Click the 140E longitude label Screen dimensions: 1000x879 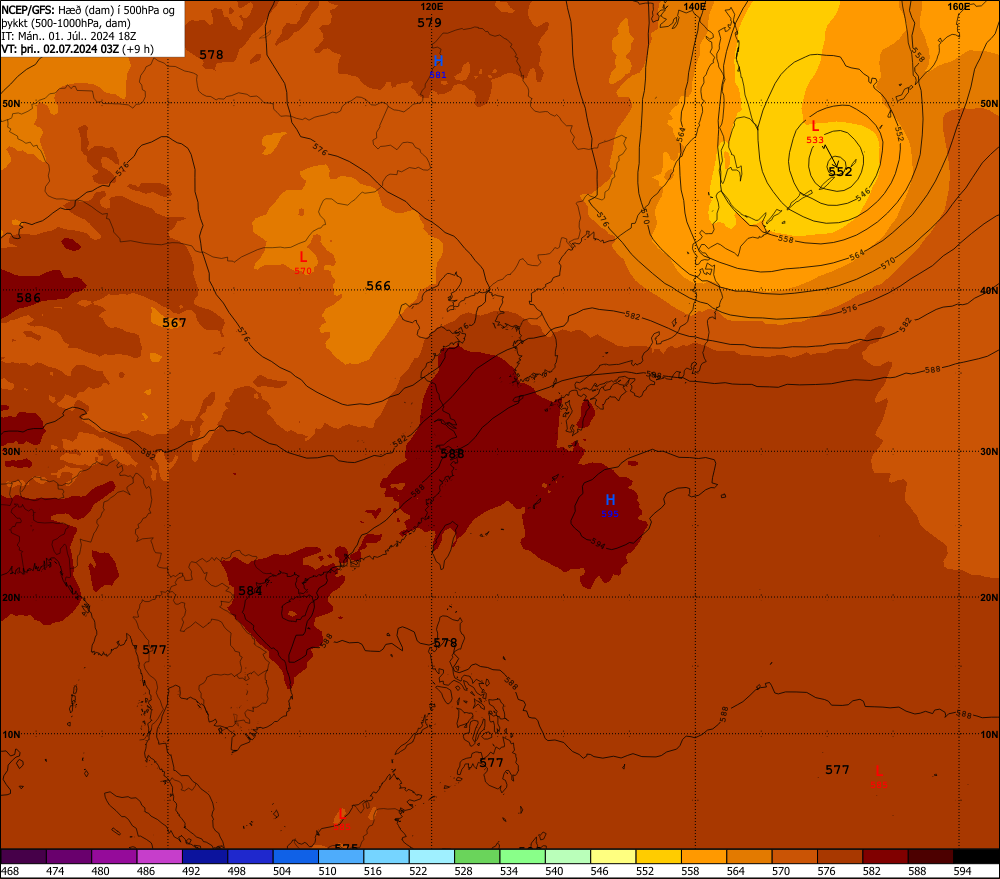(x=695, y=6)
